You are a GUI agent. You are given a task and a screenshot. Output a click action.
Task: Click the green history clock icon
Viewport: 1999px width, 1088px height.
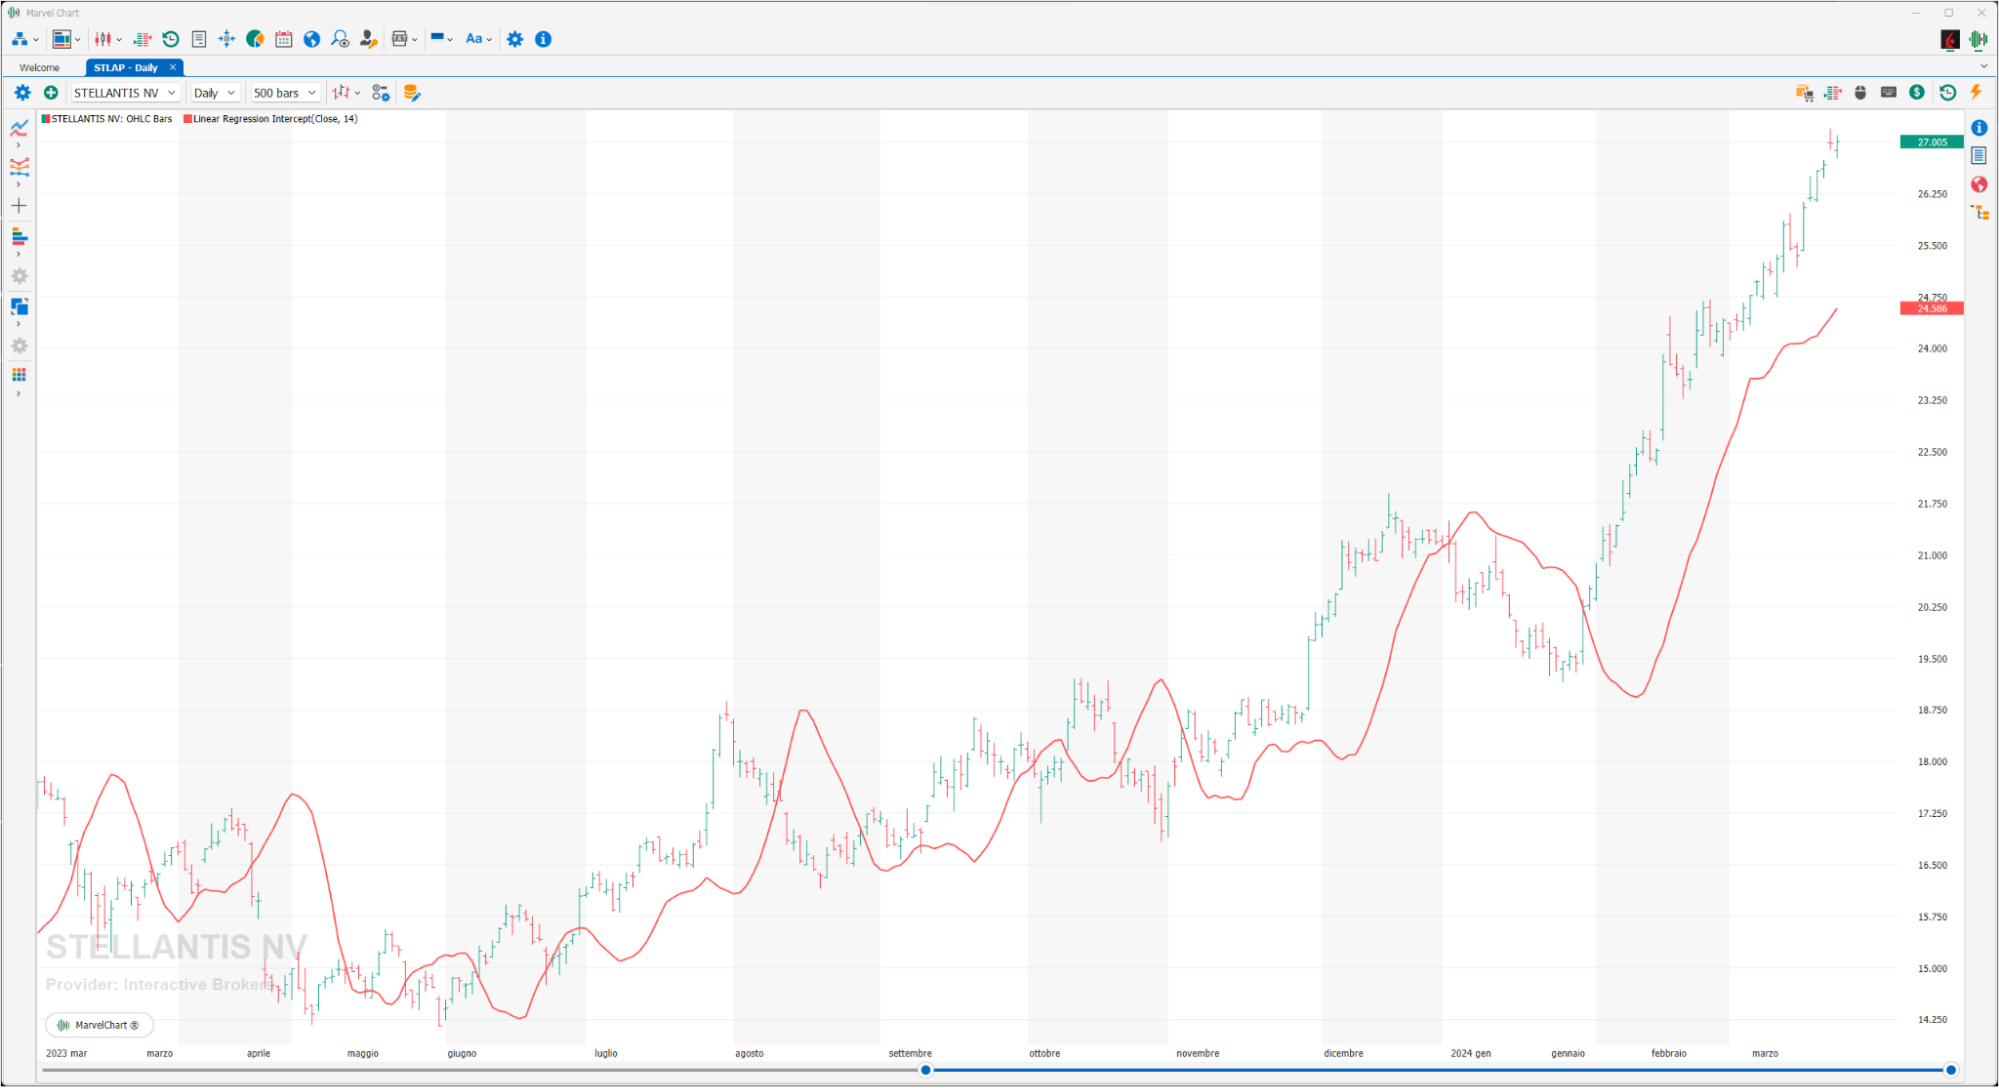171,39
